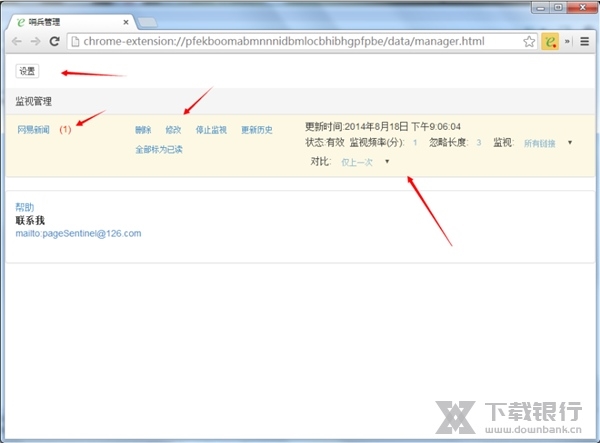Click the 删除 link
The image size is (600, 443).
(x=143, y=130)
